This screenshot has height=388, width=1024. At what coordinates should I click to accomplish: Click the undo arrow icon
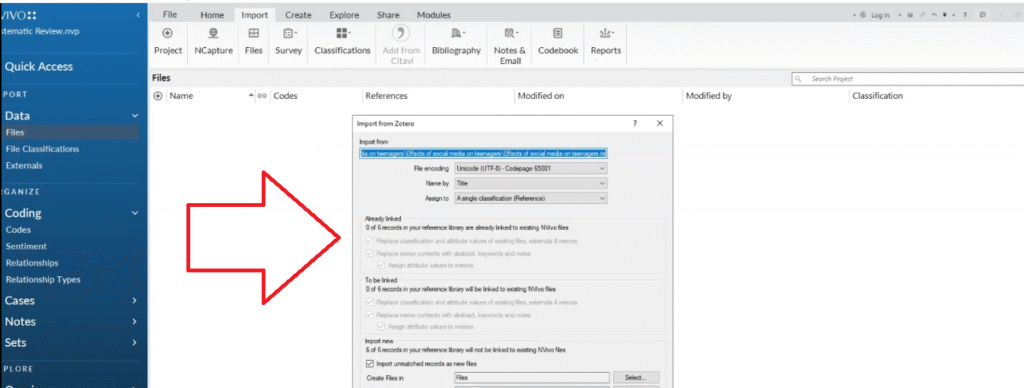click(935, 15)
